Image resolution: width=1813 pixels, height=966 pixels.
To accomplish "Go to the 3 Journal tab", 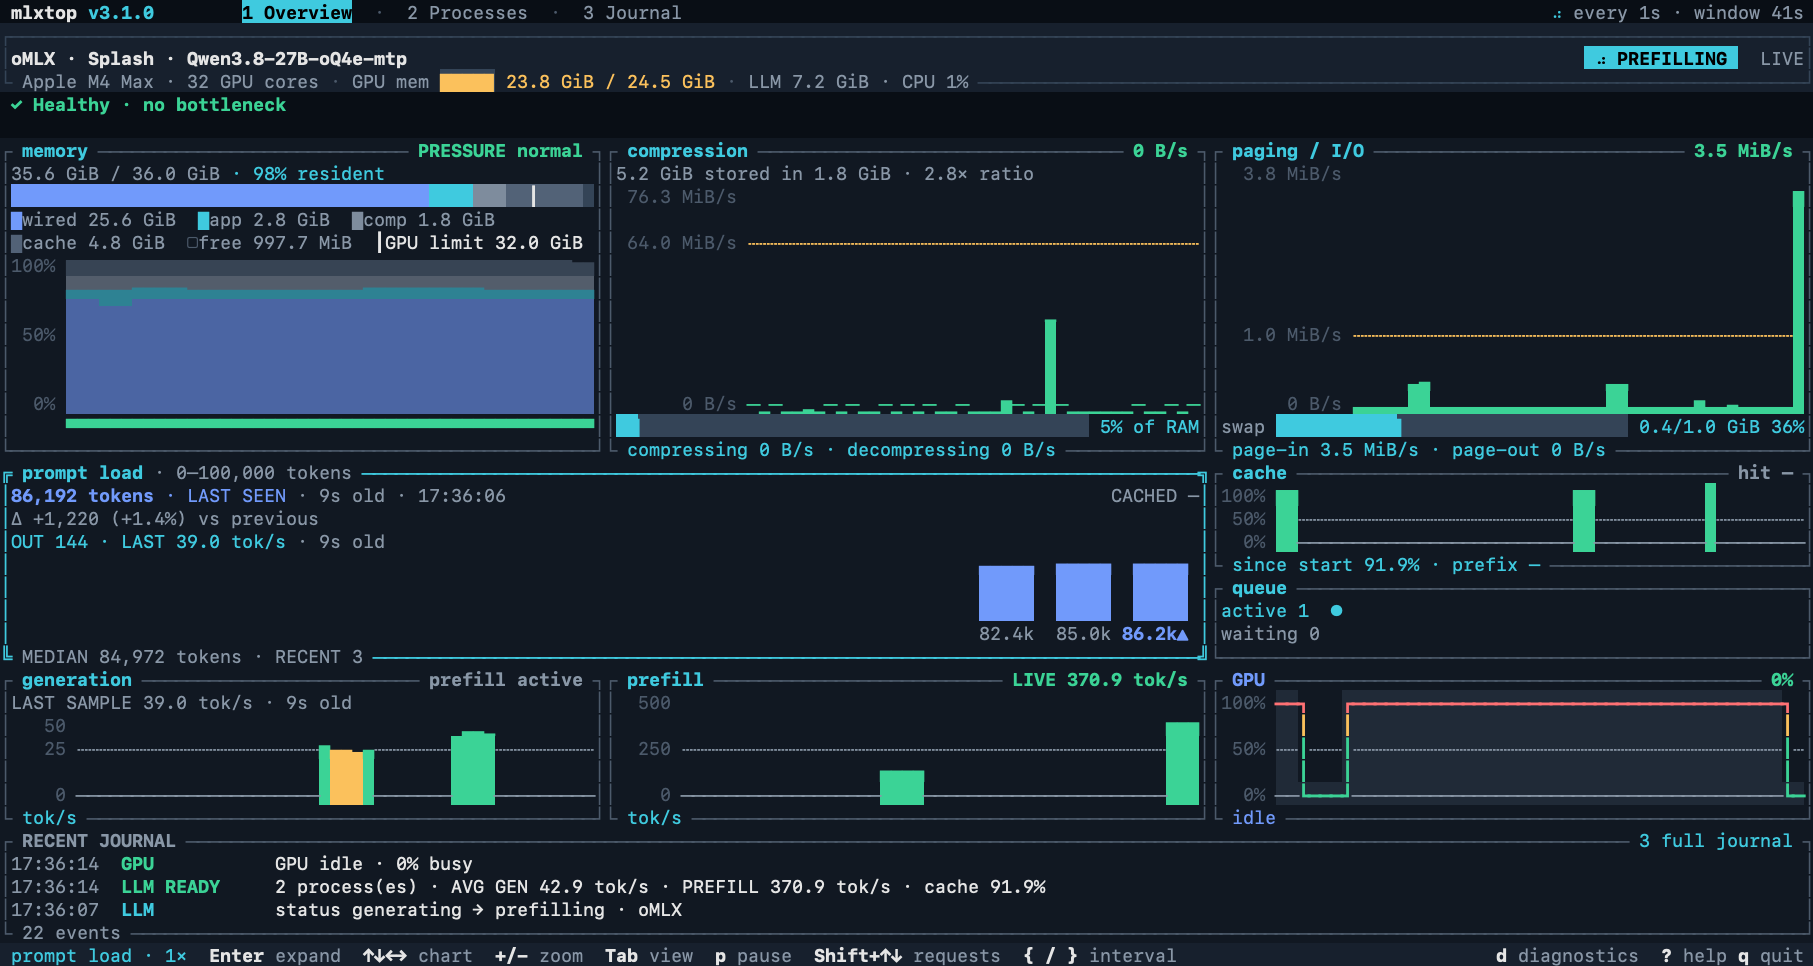I will 632,13.
